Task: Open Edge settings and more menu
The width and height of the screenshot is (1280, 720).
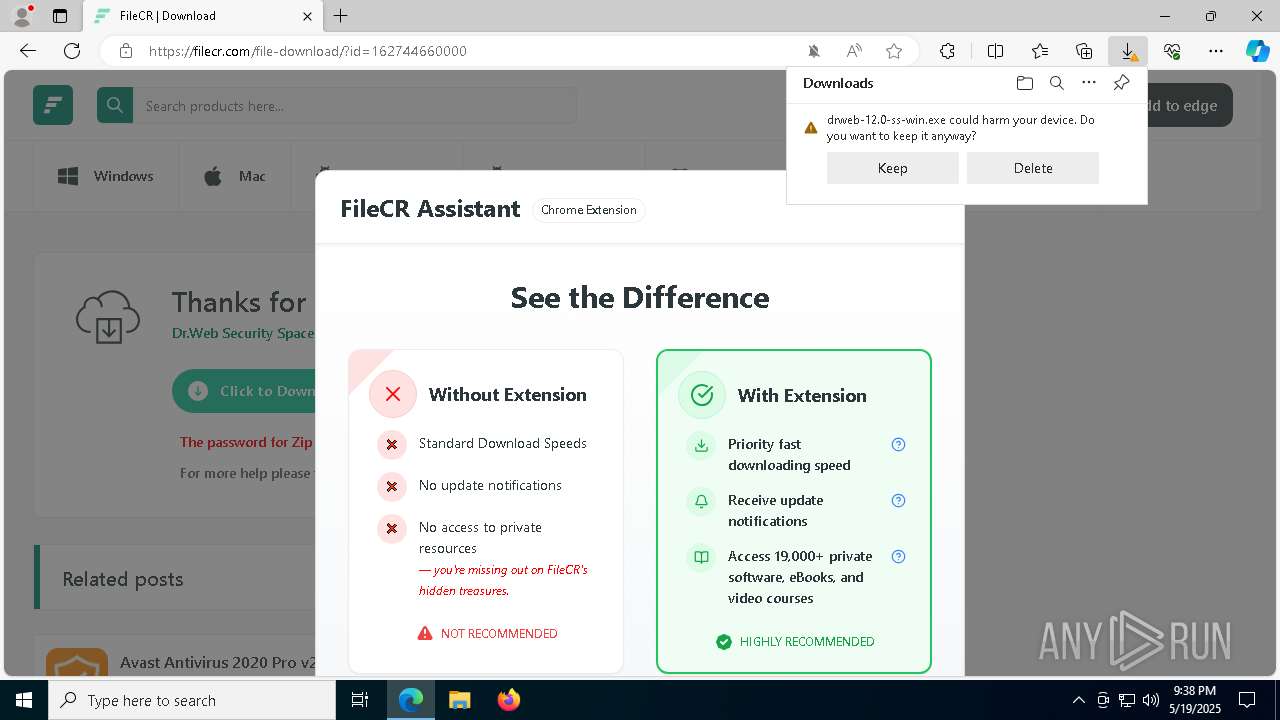Action: [x=1216, y=51]
